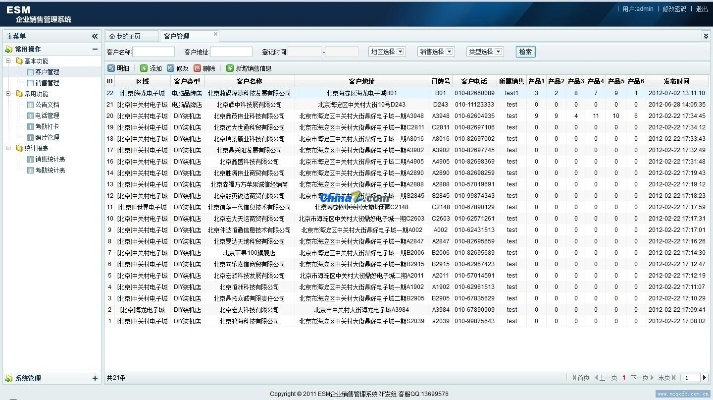Click the end date registration field
This screenshot has height=400, width=713.
click(342, 52)
